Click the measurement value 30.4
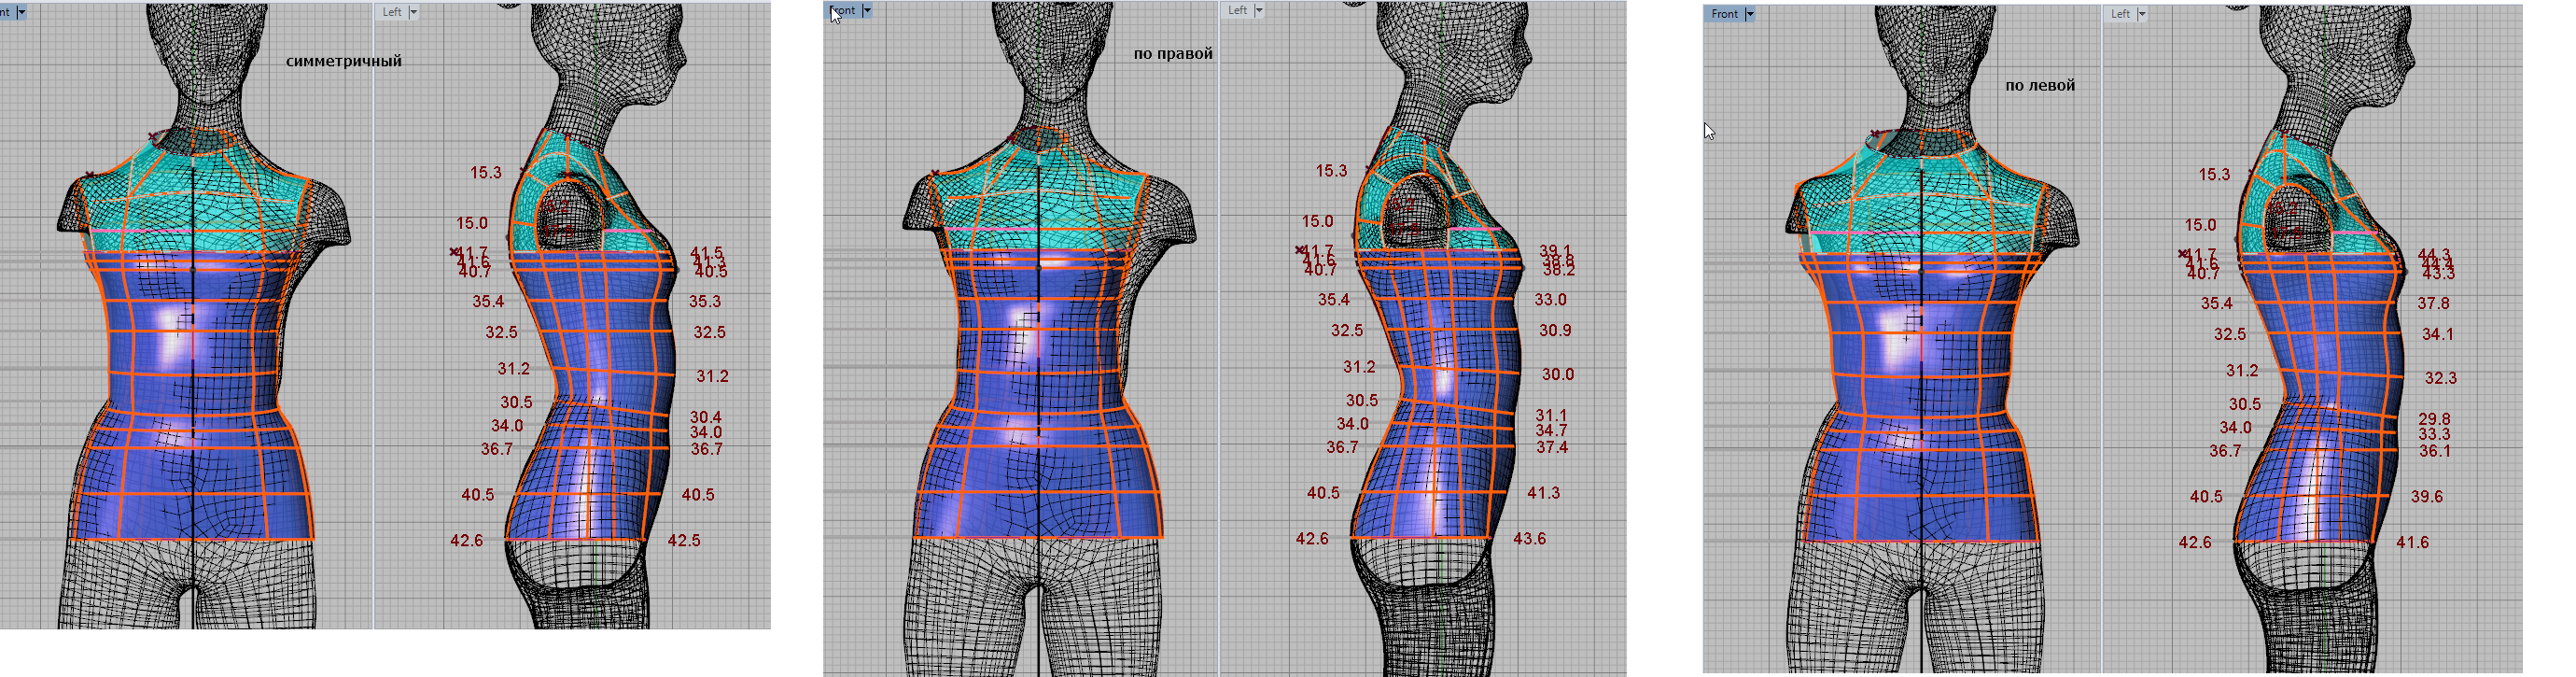This screenshot has width=2576, height=677. coord(705,417)
